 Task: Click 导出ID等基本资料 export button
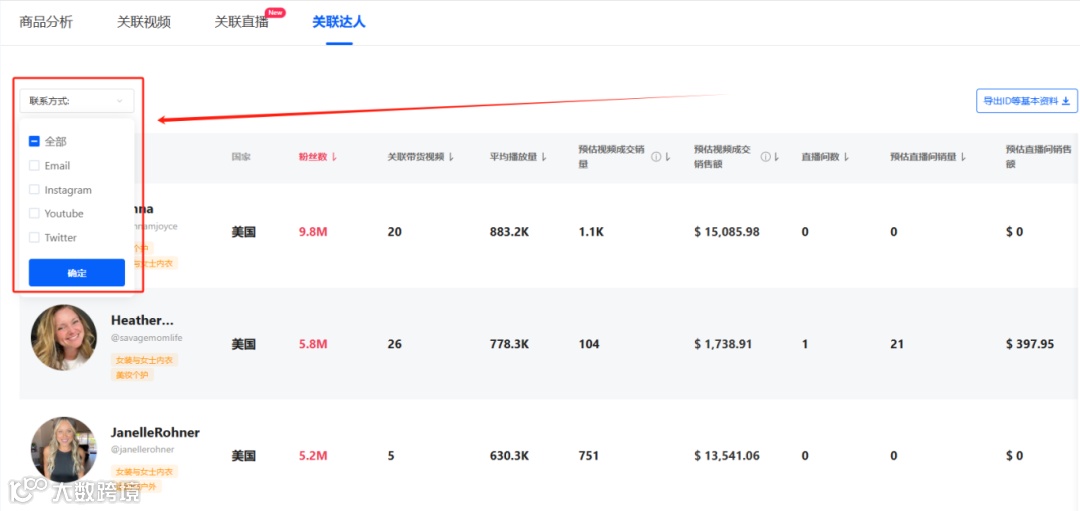coord(1026,101)
